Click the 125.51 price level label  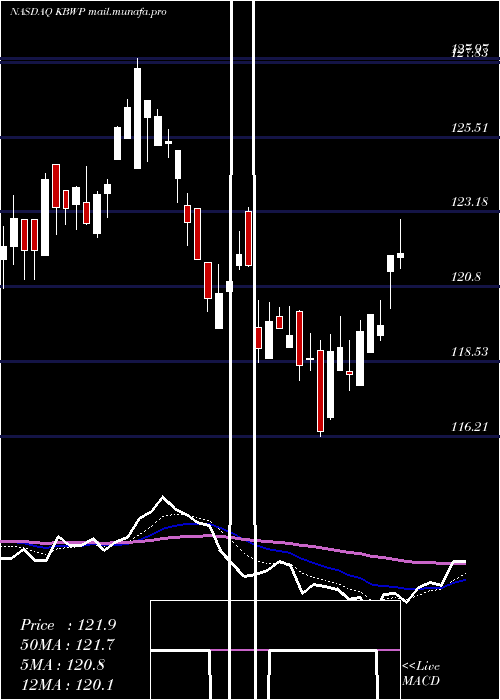pos(469,128)
